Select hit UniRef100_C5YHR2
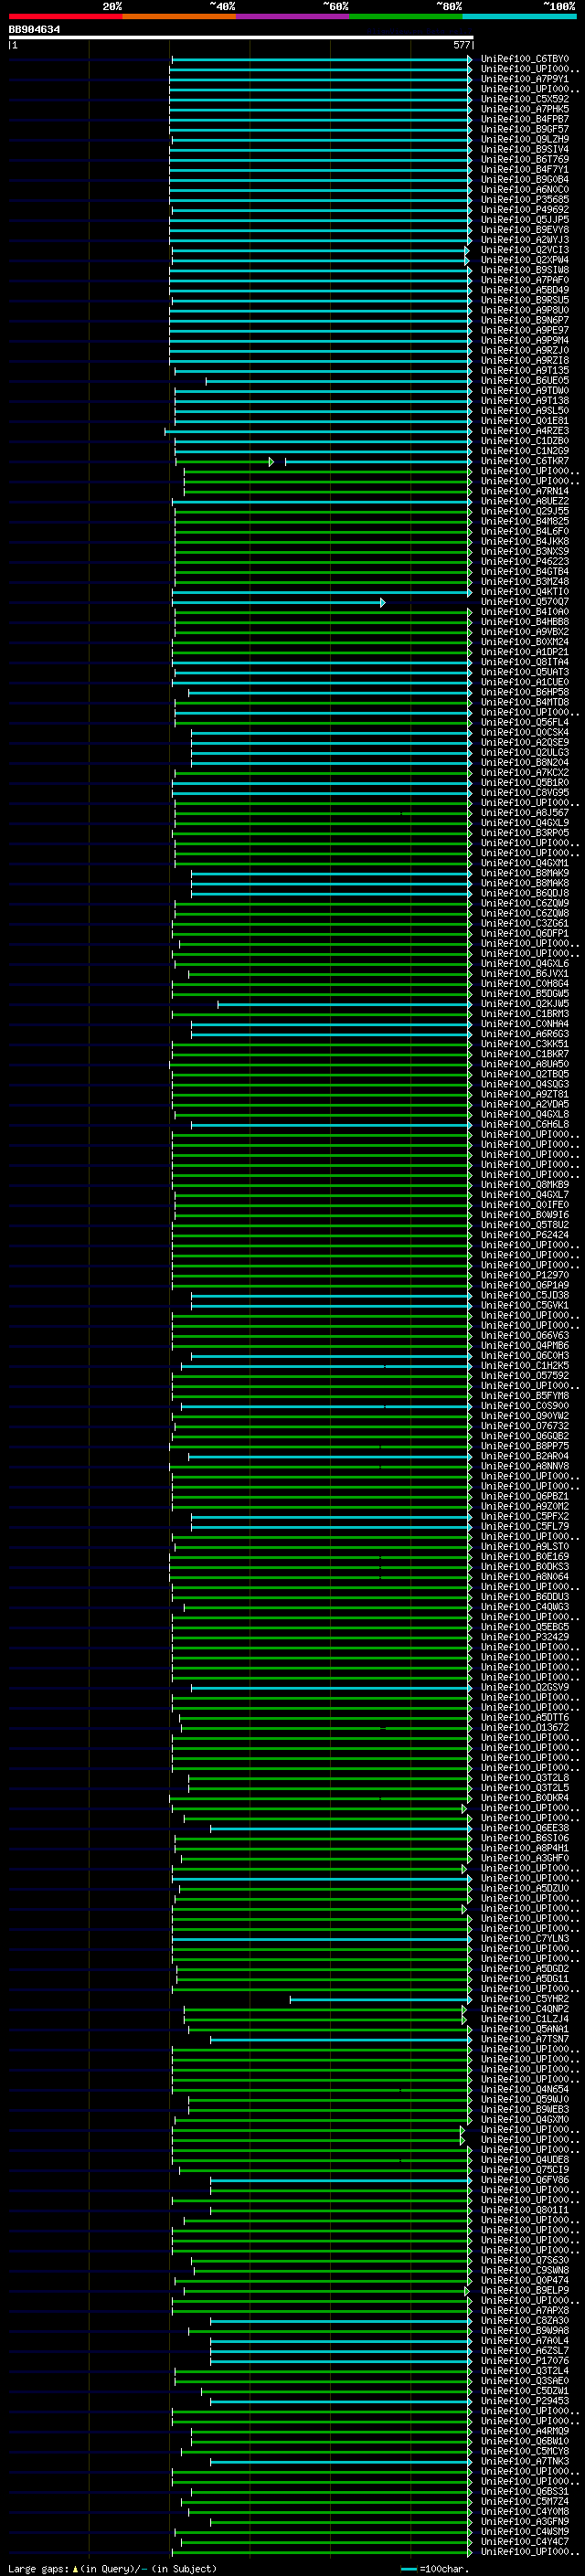The height and width of the screenshot is (2576, 585). [524, 1998]
